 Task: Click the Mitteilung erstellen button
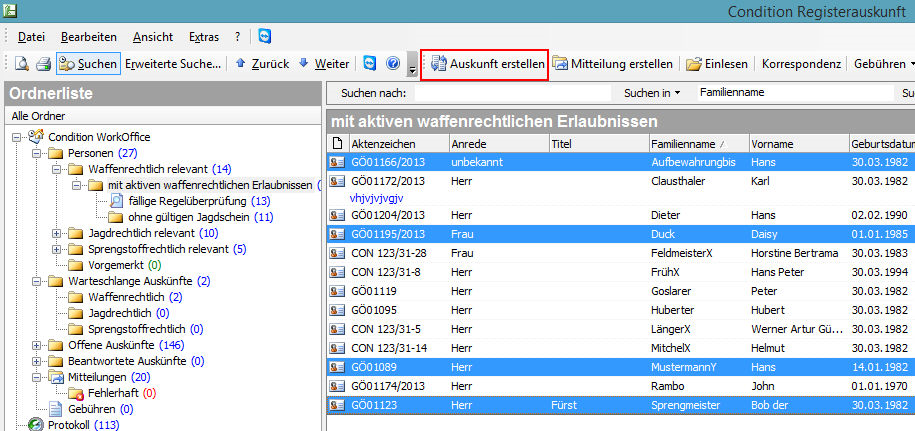tap(612, 64)
